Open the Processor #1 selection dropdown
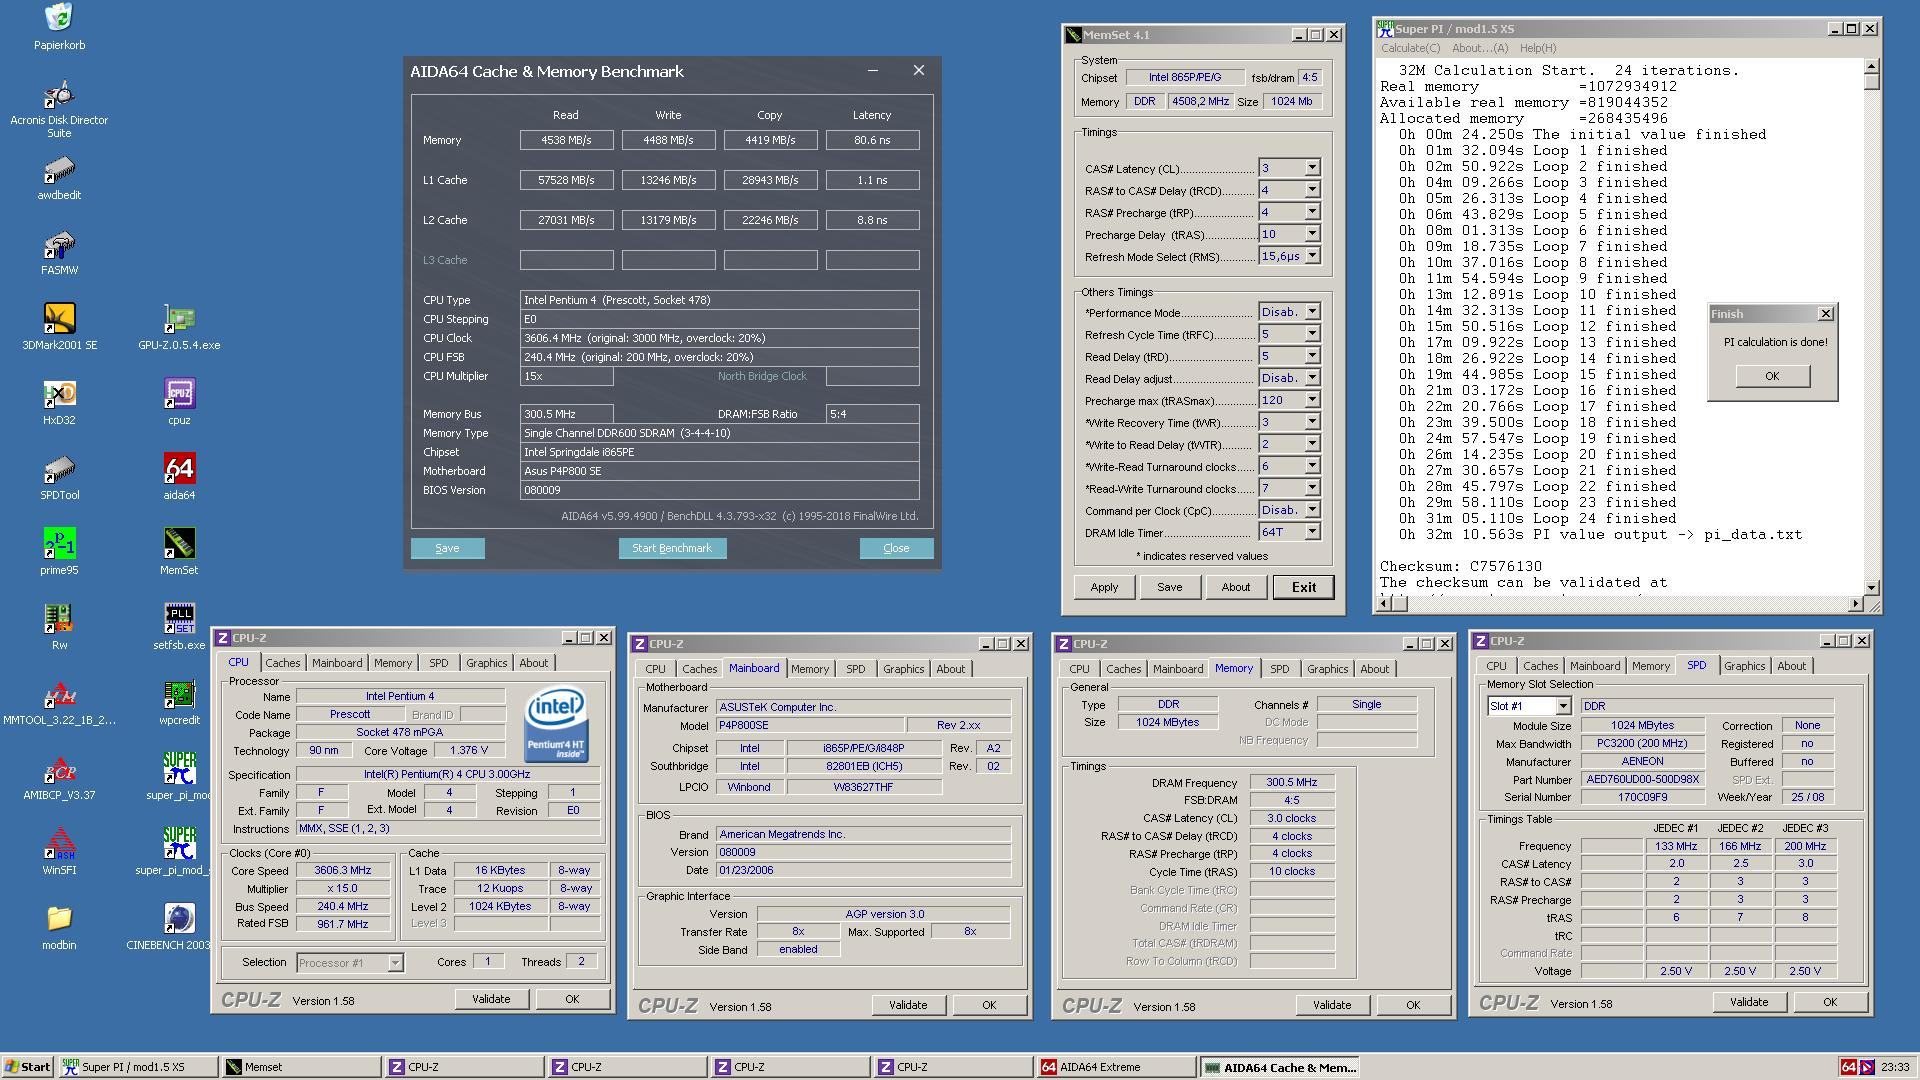The width and height of the screenshot is (1920, 1080). [x=349, y=962]
